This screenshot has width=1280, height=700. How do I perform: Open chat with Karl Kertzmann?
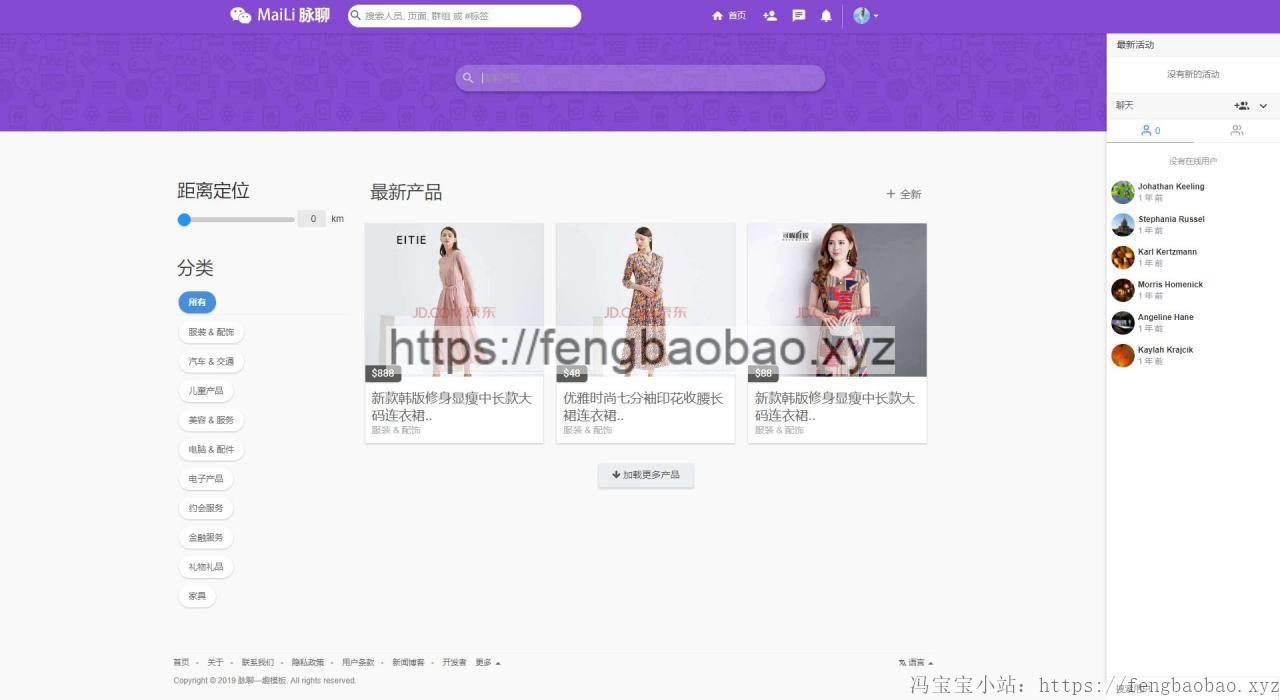(1193, 257)
